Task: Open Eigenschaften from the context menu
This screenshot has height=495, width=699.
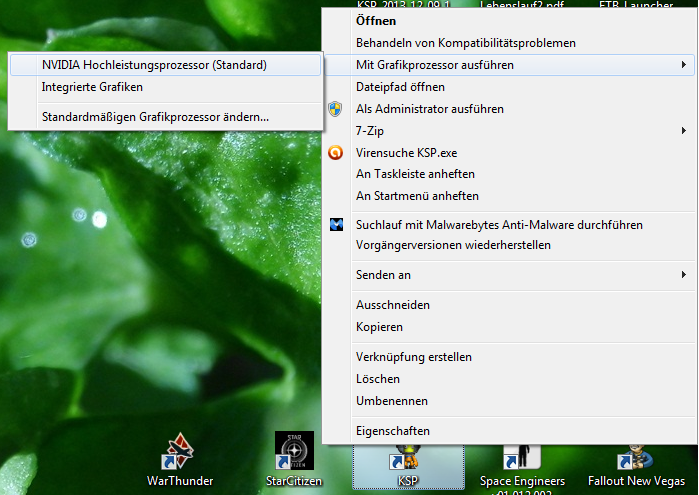Action: tap(393, 431)
